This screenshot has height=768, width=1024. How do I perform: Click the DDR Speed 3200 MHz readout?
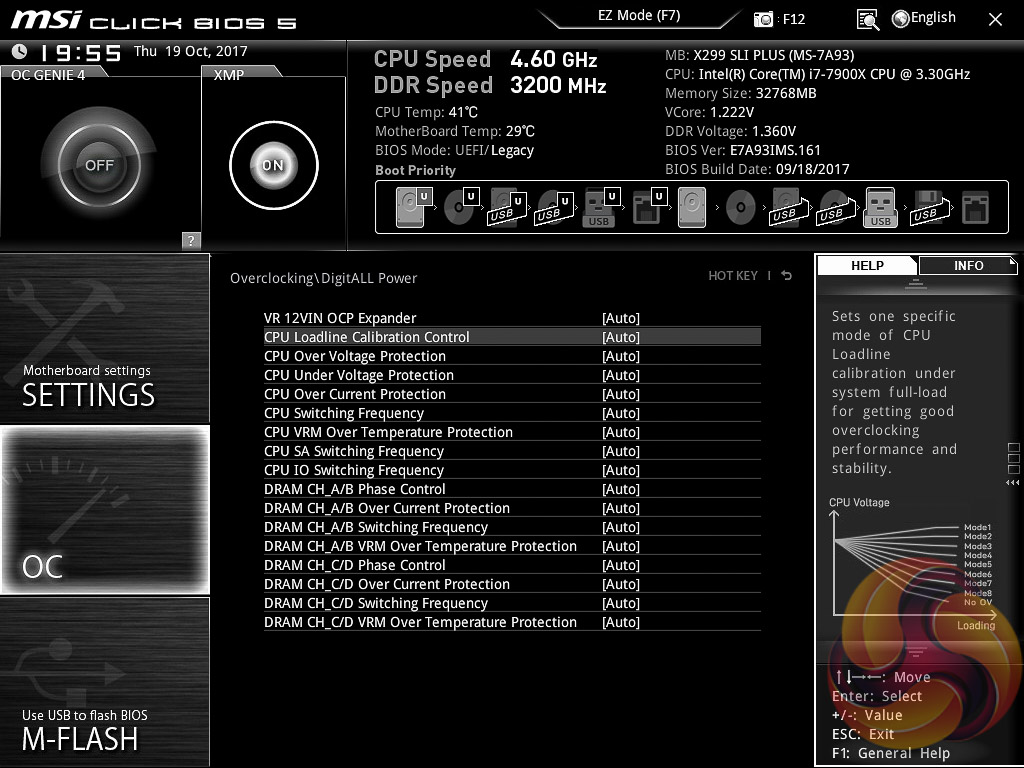(x=490, y=86)
